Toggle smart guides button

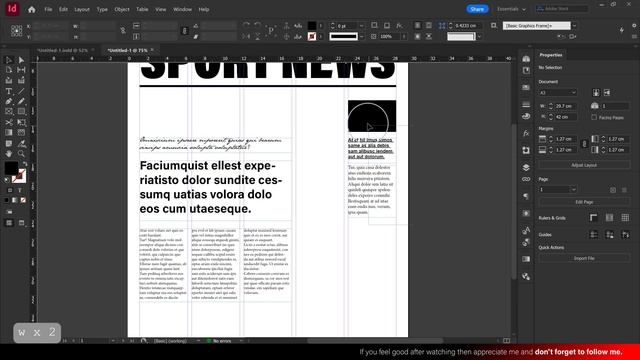click(625, 234)
